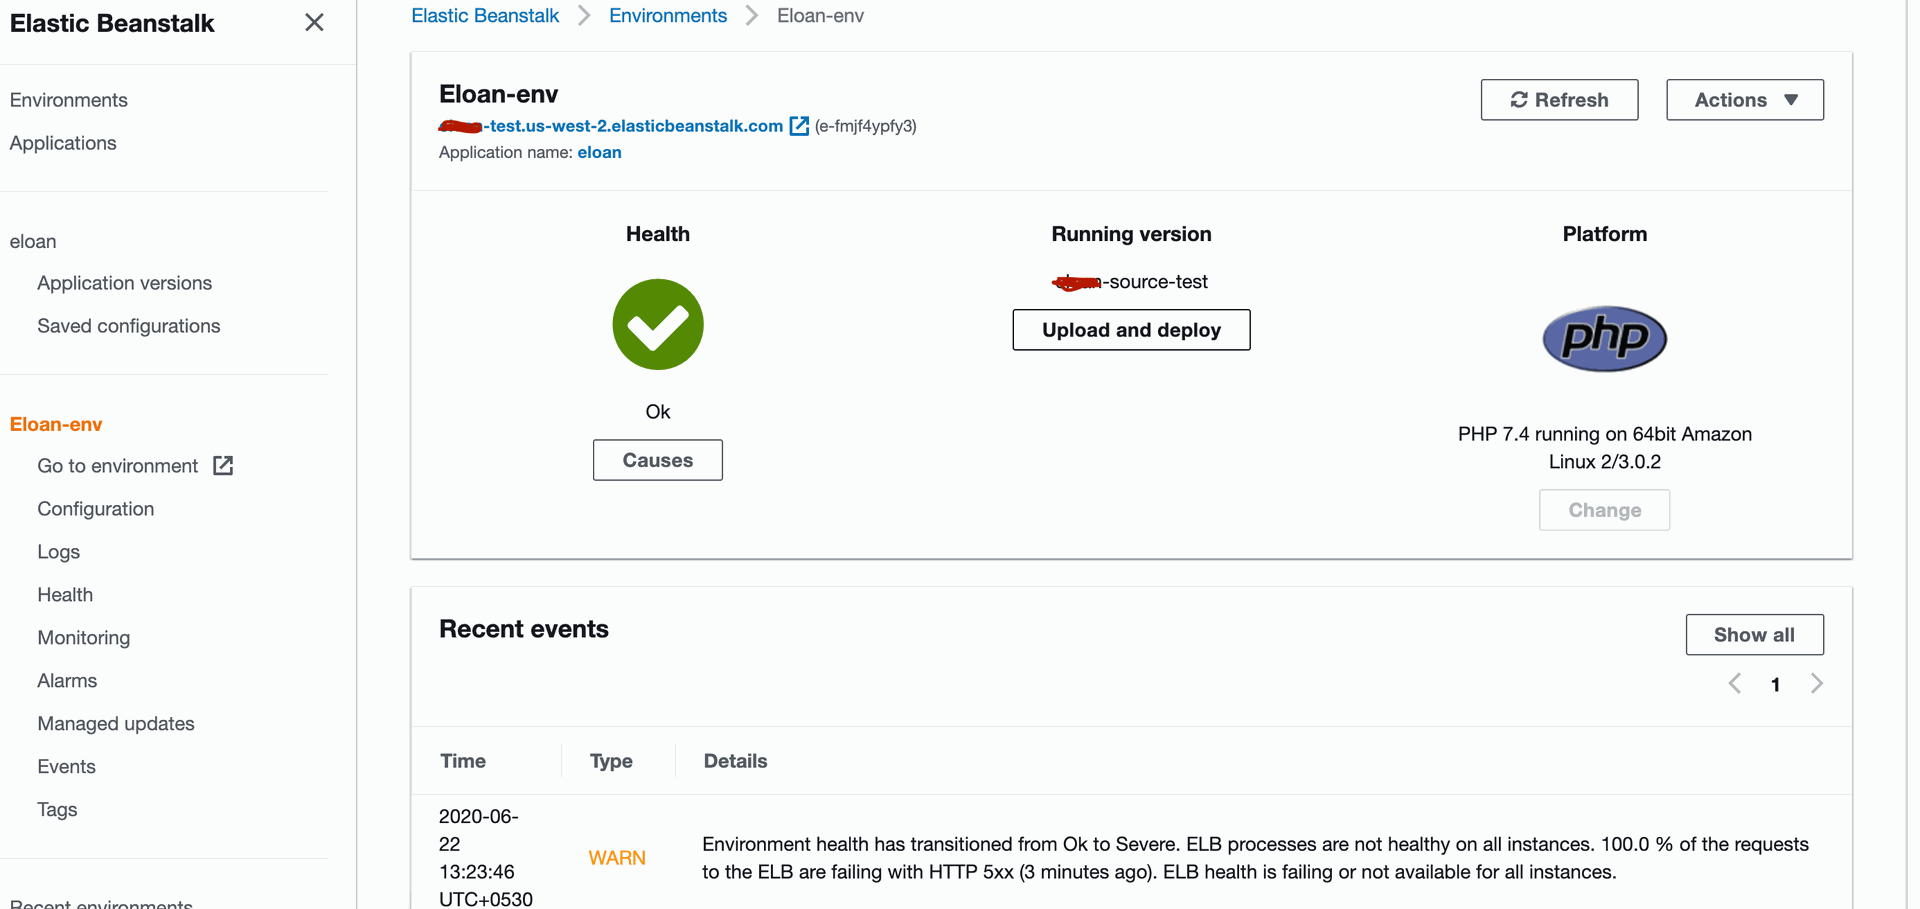
Task: Open Managed updates
Action: (x=116, y=724)
